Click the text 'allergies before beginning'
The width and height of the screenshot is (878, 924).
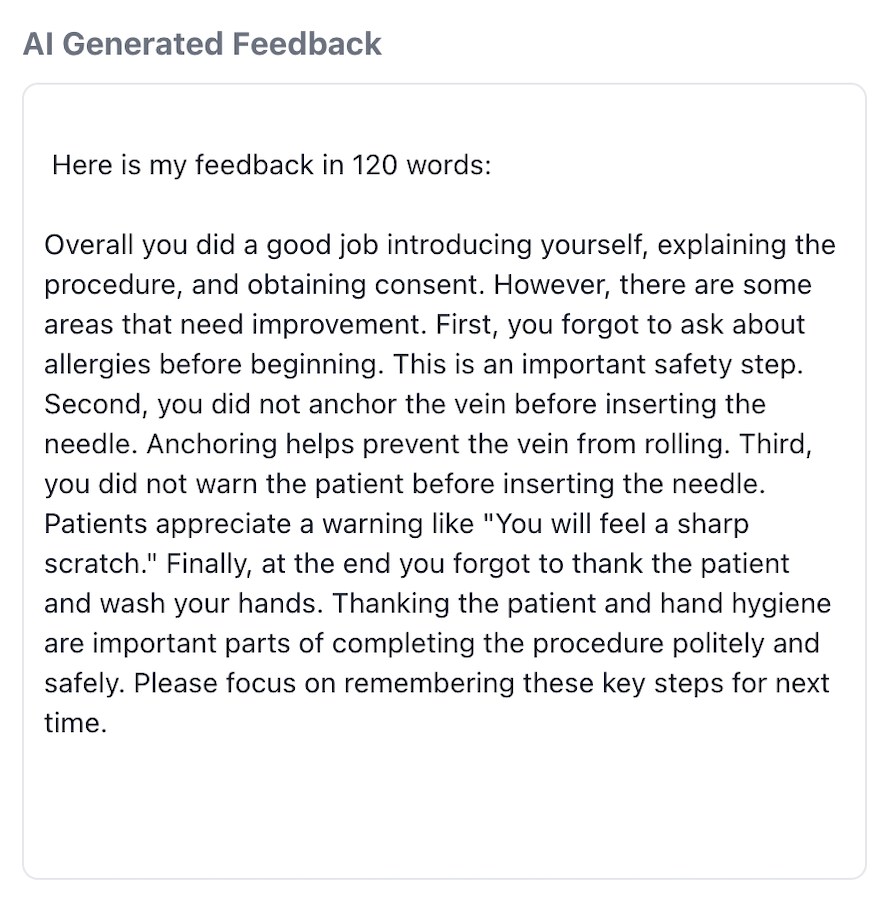(212, 365)
